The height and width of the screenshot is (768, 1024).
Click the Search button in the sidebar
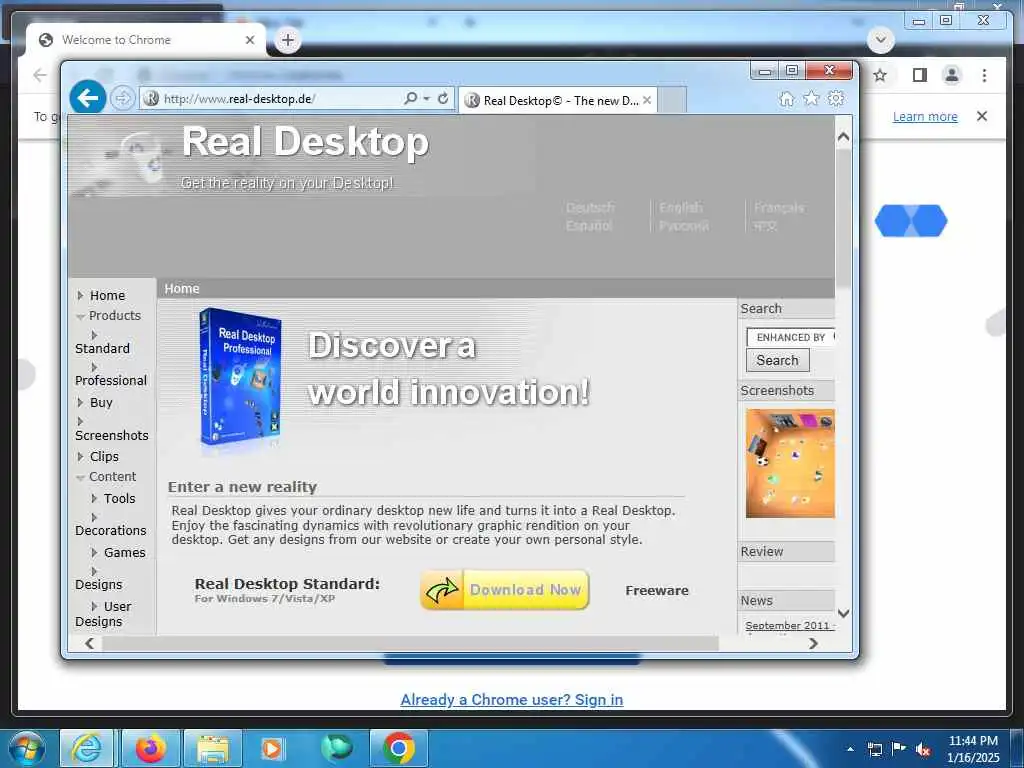pyautogui.click(x=777, y=360)
